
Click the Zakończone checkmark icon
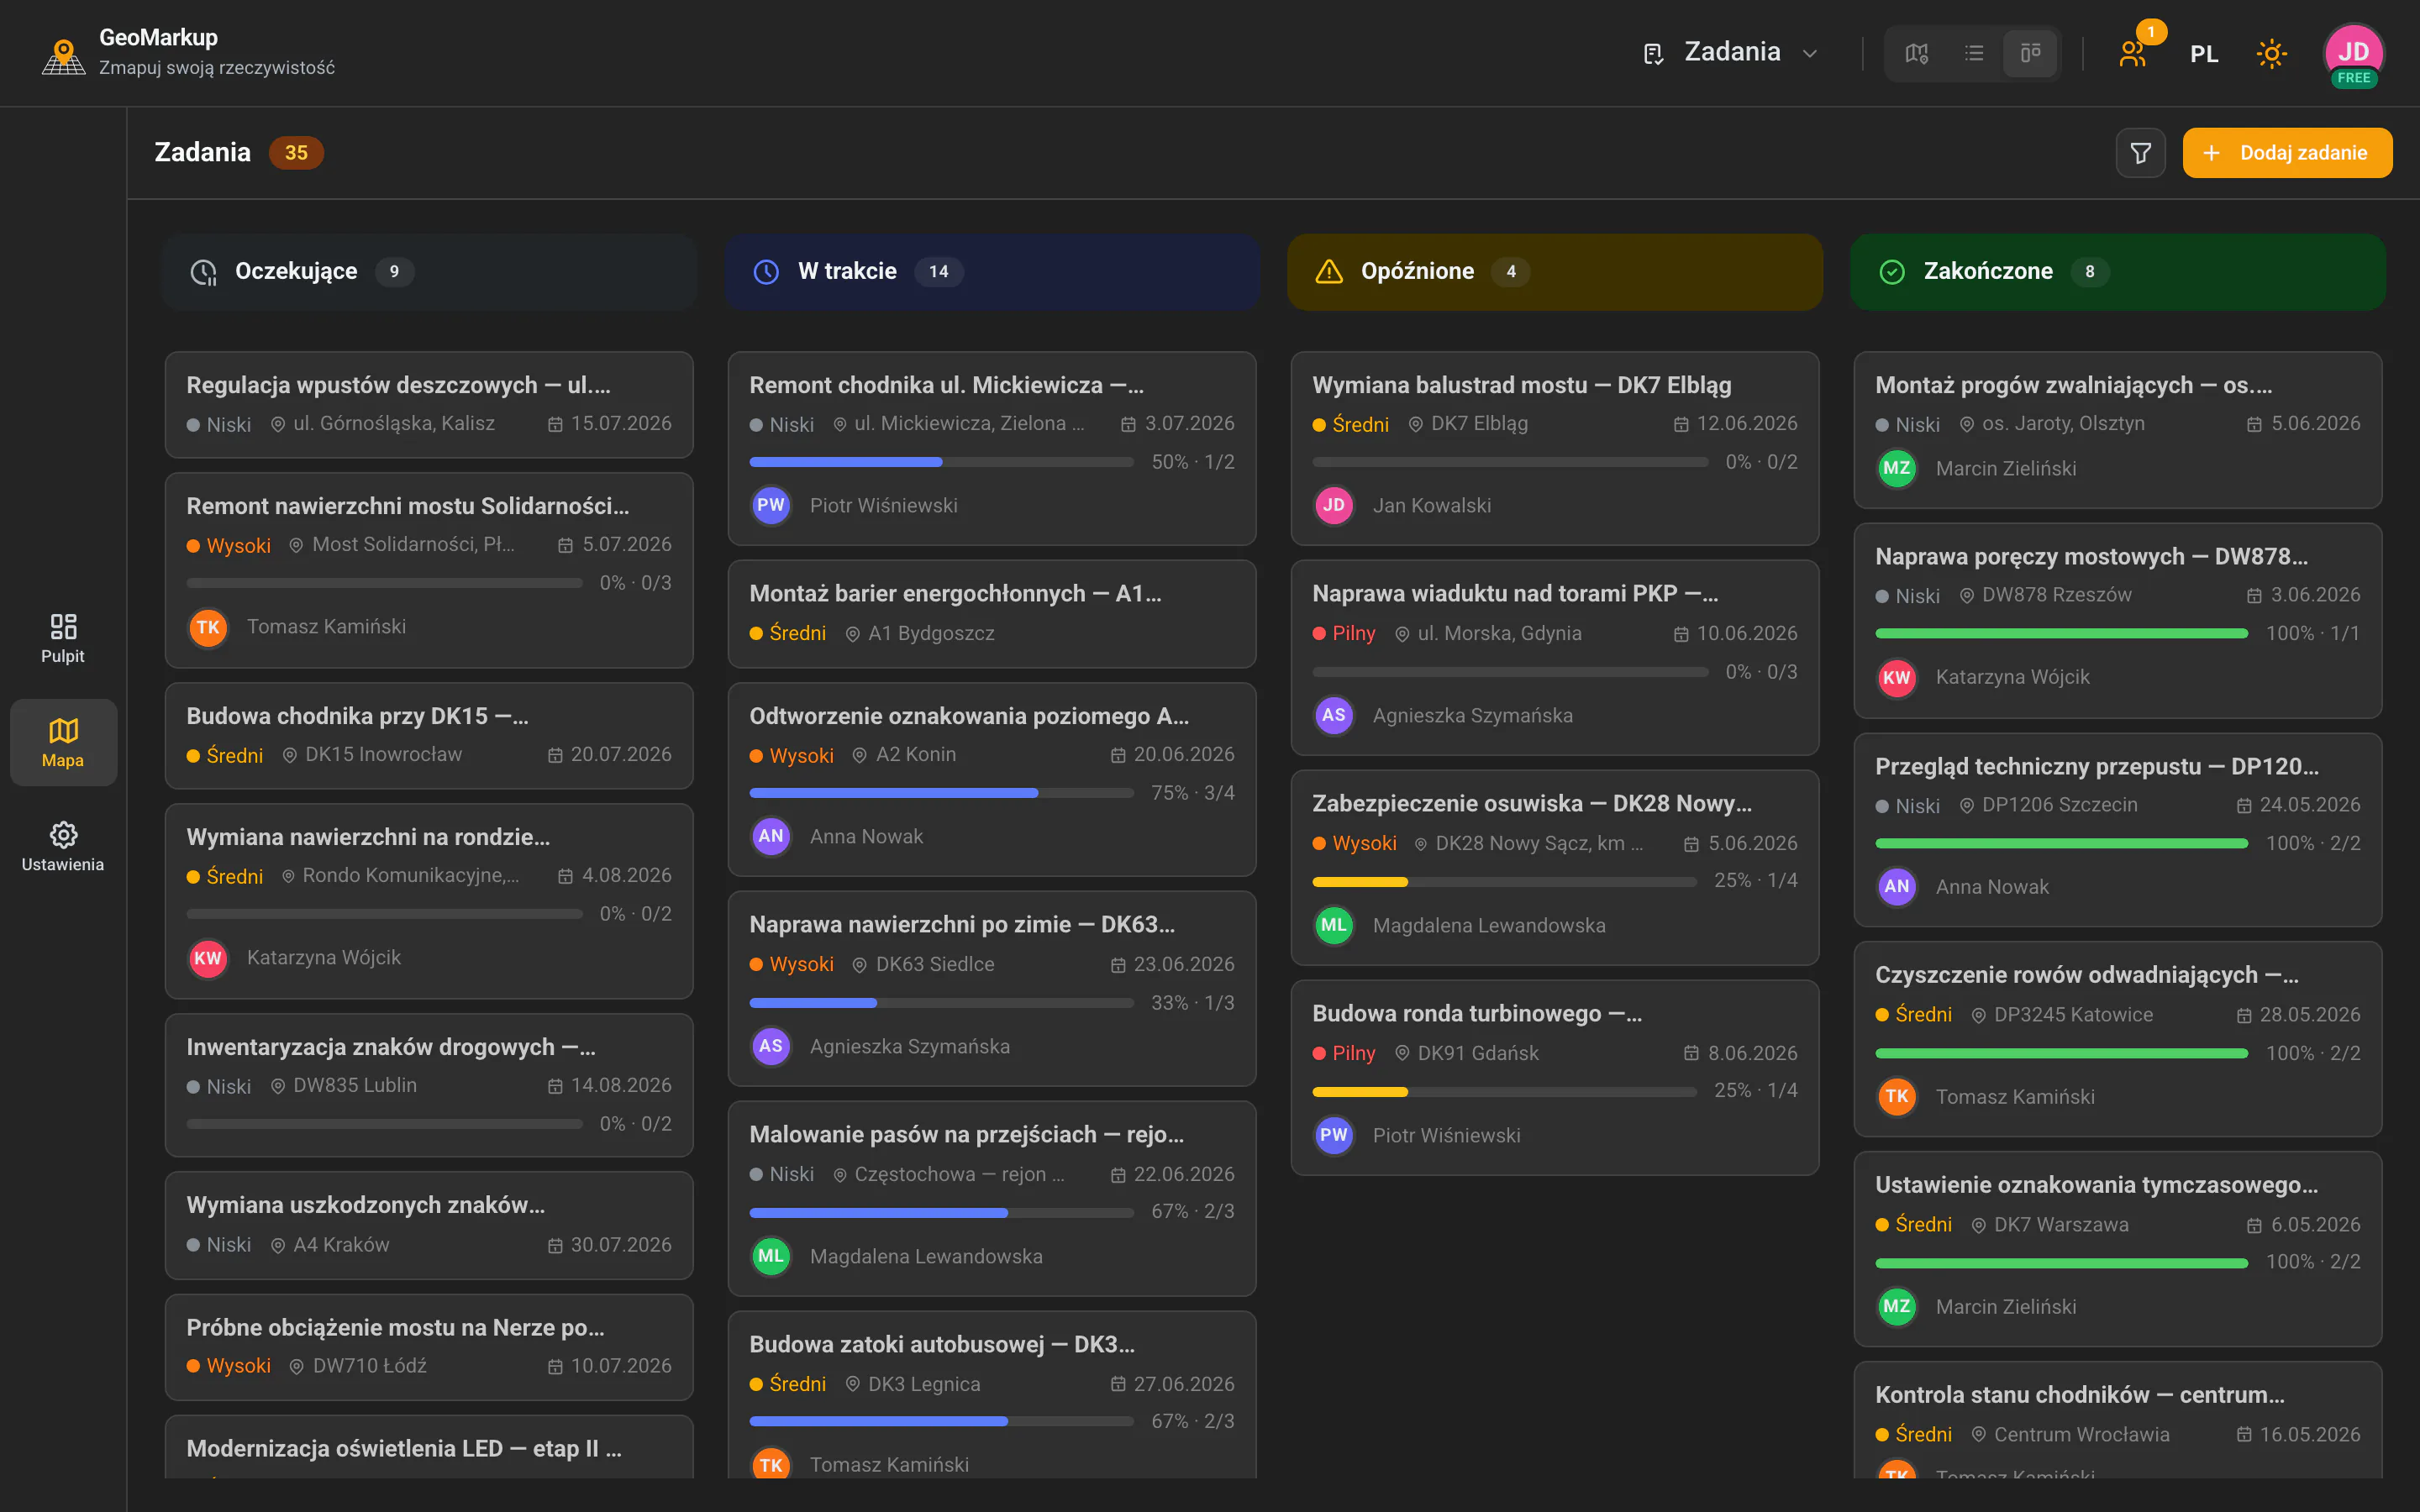point(1892,272)
